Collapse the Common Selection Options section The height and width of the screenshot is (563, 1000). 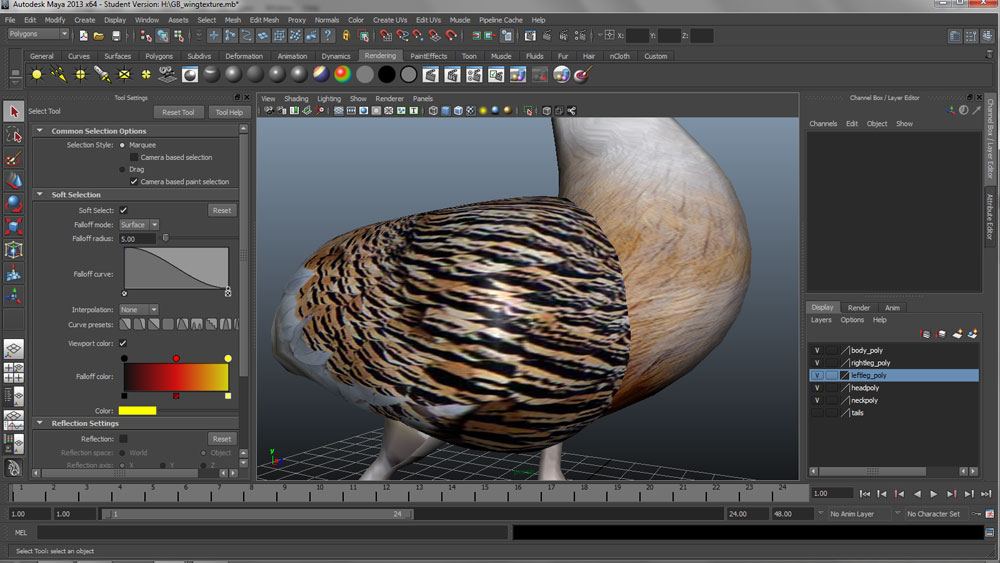pyautogui.click(x=40, y=131)
